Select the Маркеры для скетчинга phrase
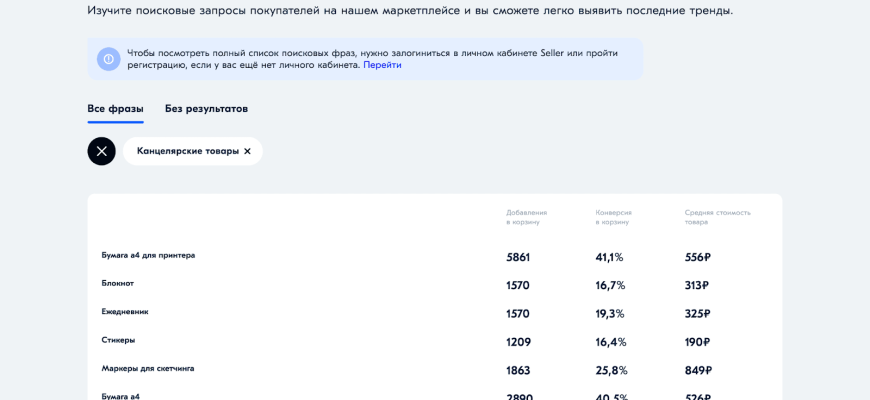 pyautogui.click(x=147, y=368)
